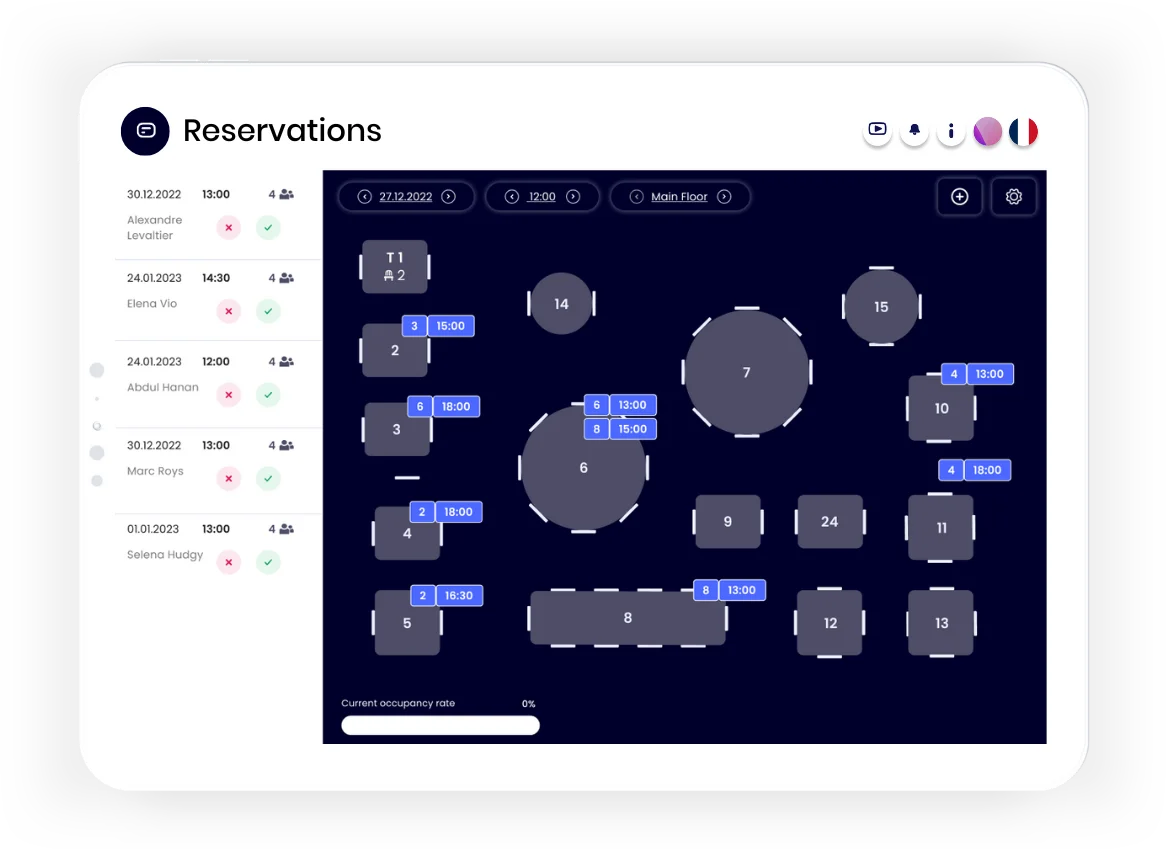Screen dimensions: 1166x868
Task: Click the Elena Vio name
Action: pyautogui.click(x=152, y=303)
